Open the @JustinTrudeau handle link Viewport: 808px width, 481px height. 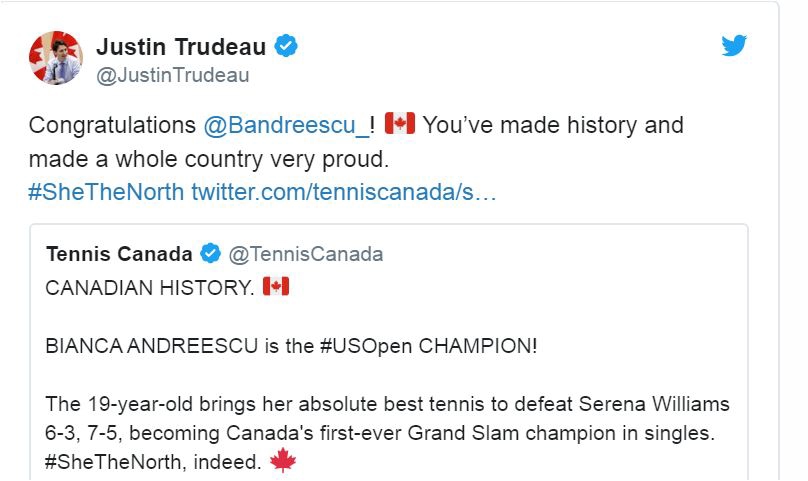(x=172, y=75)
